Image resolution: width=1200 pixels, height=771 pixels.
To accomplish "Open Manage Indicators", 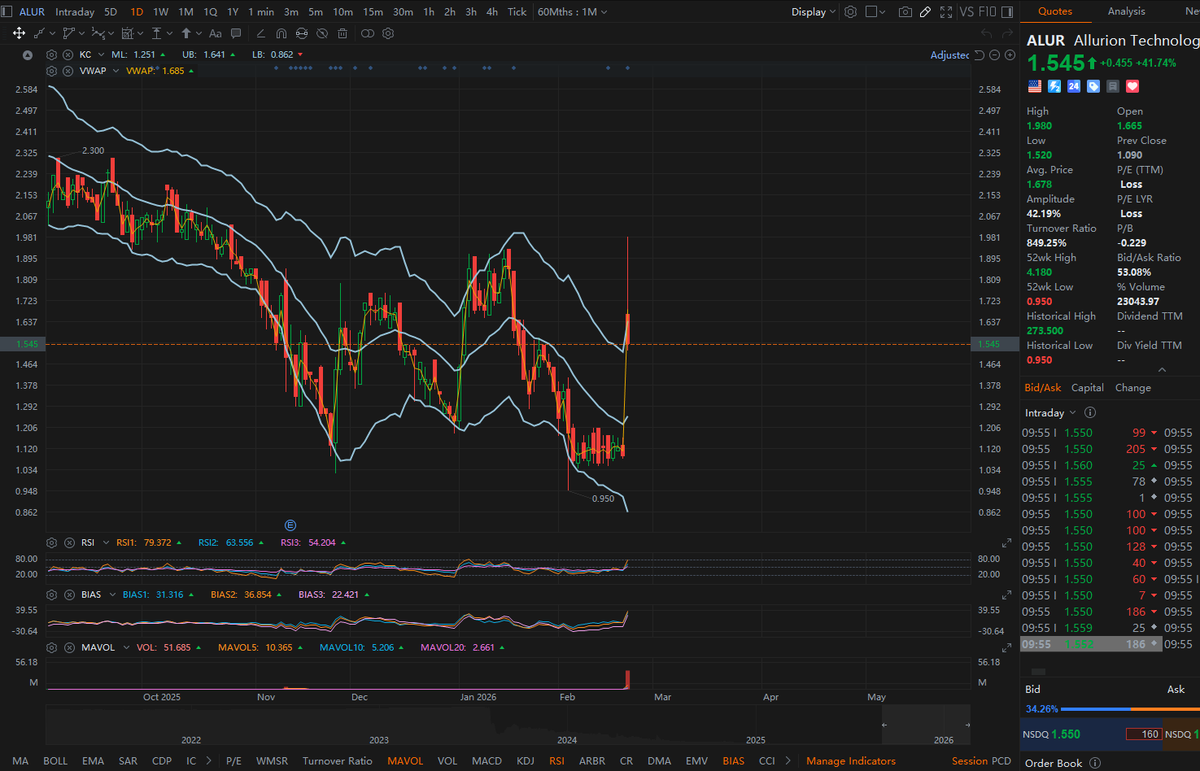I will pos(851,761).
